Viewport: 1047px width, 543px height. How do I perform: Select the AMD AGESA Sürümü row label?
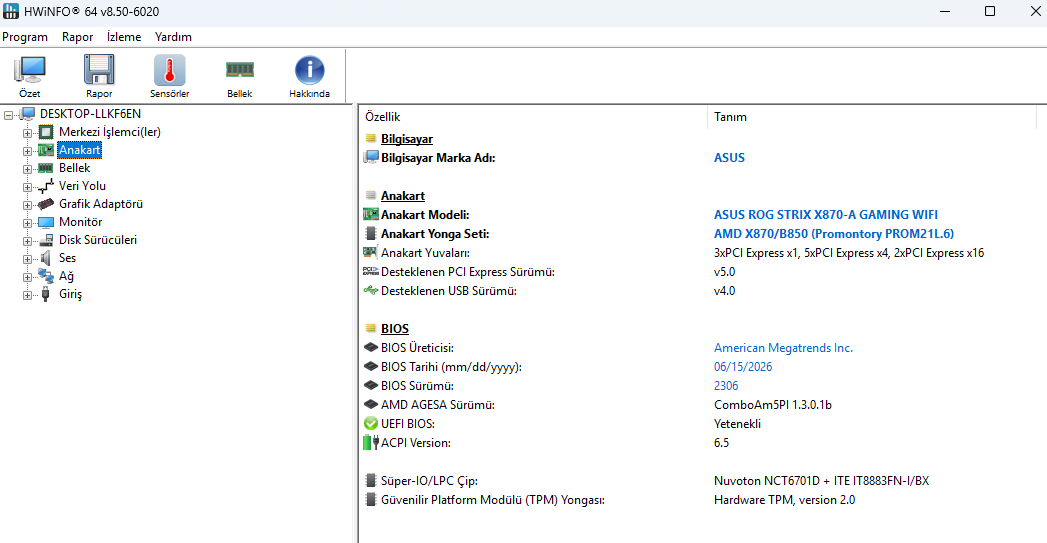(x=437, y=405)
